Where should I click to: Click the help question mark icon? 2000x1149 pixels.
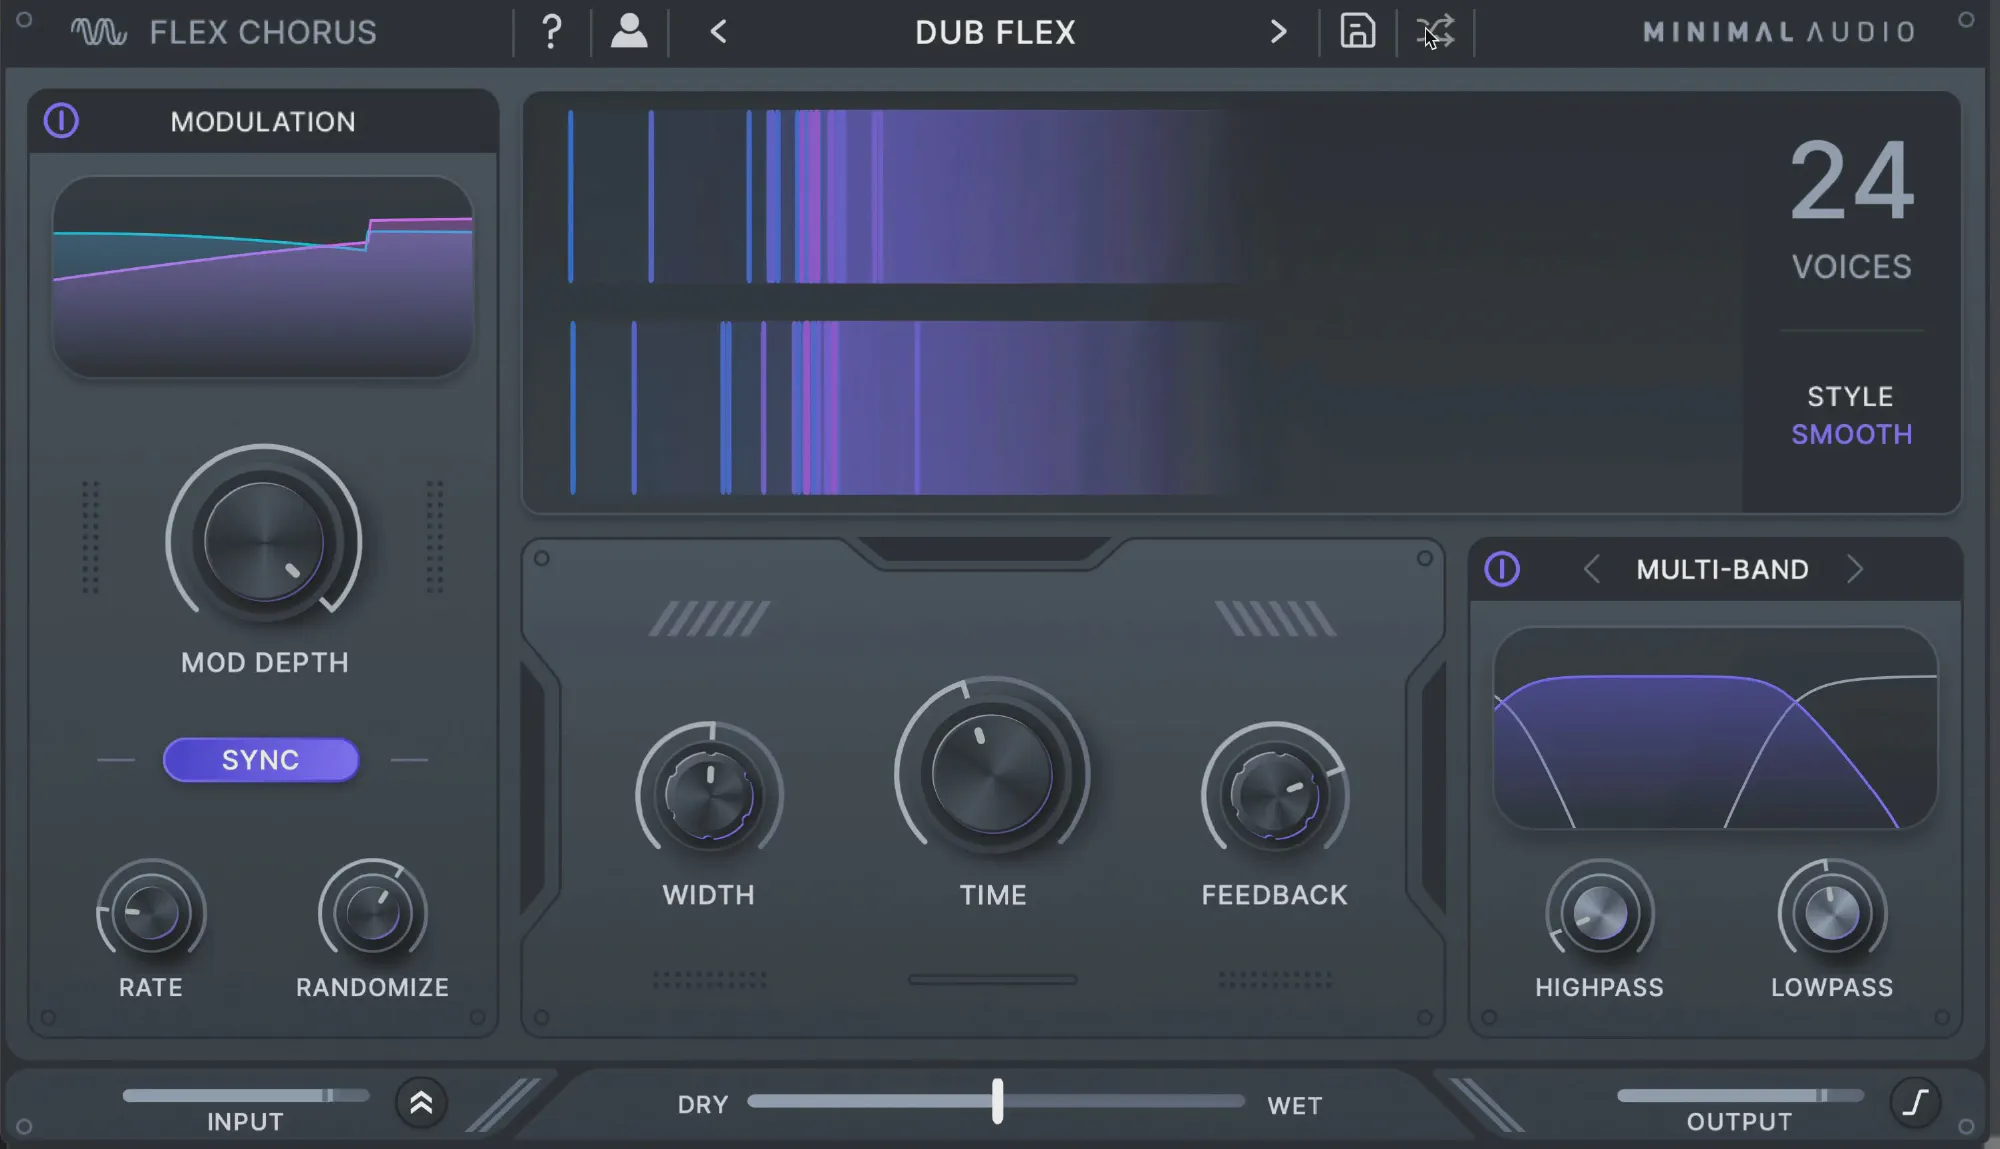(551, 32)
